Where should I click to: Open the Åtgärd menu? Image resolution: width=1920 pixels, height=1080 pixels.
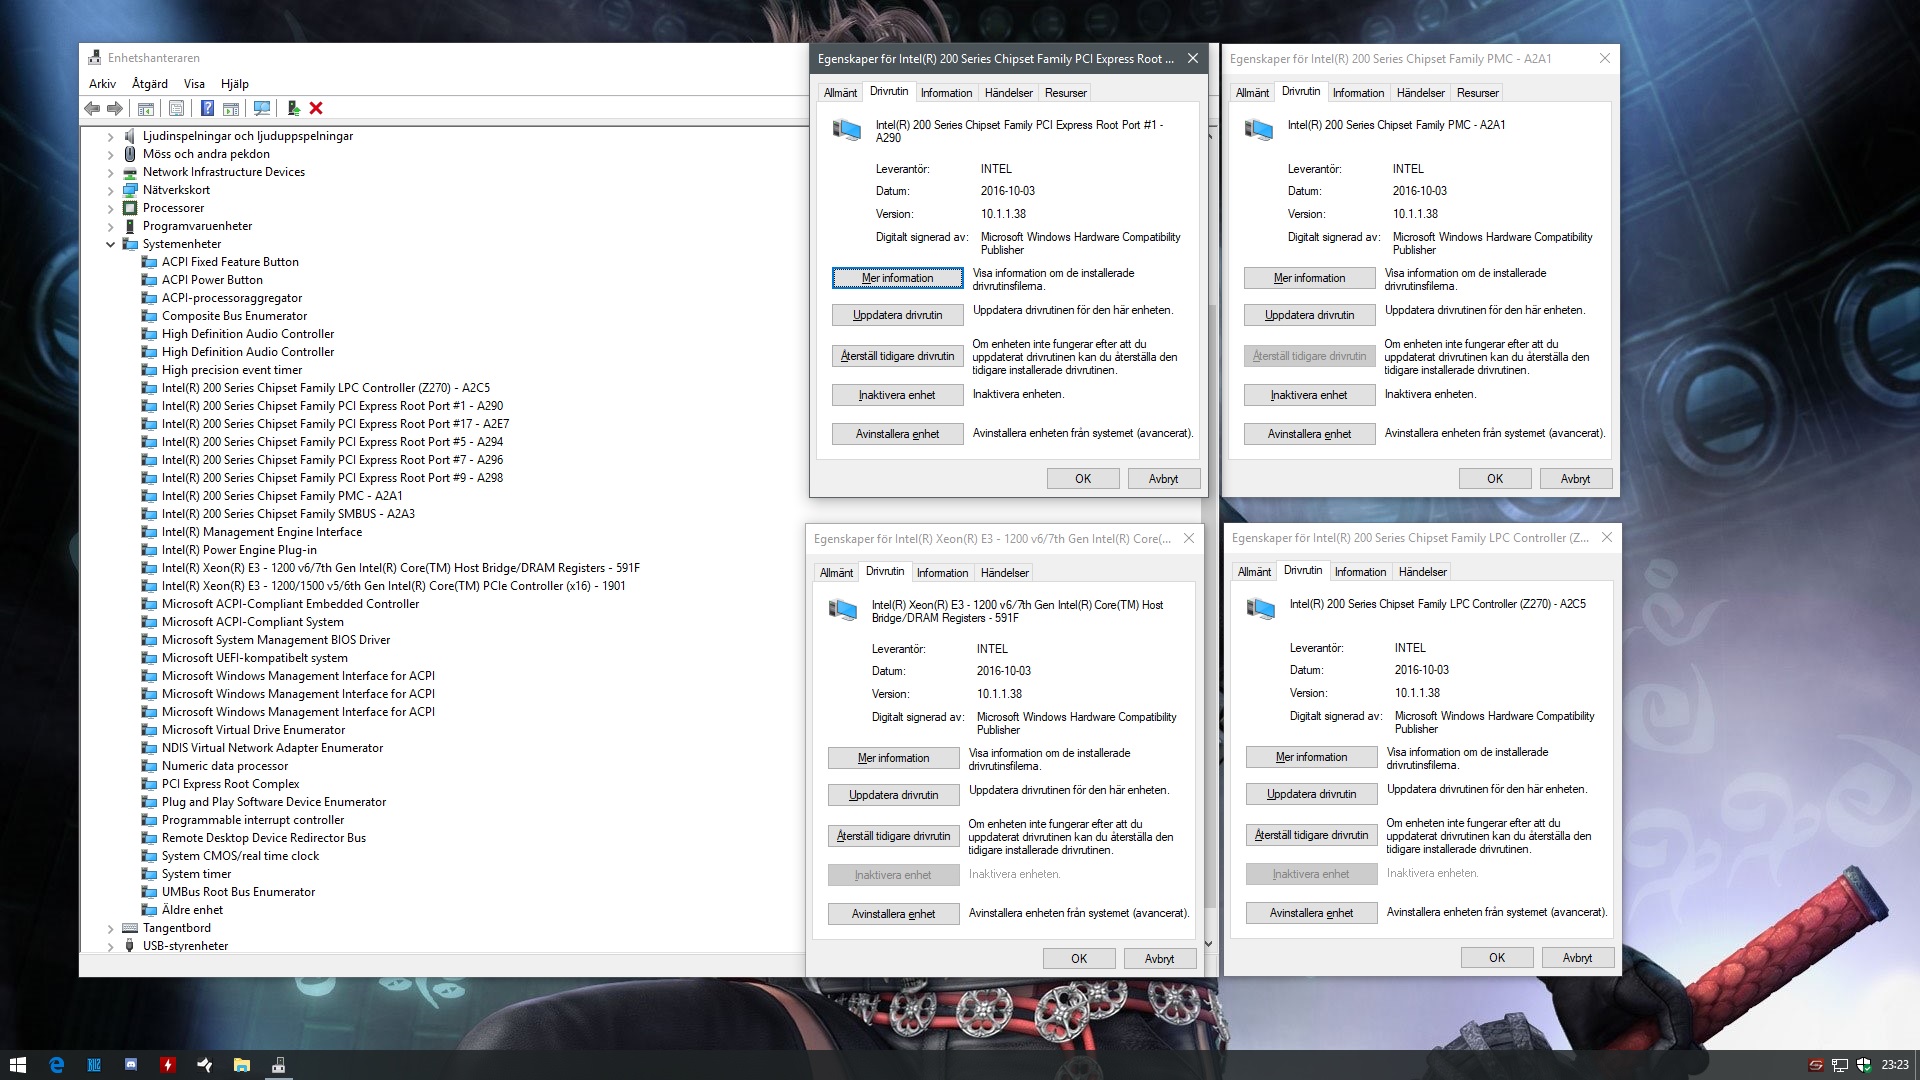tap(150, 84)
